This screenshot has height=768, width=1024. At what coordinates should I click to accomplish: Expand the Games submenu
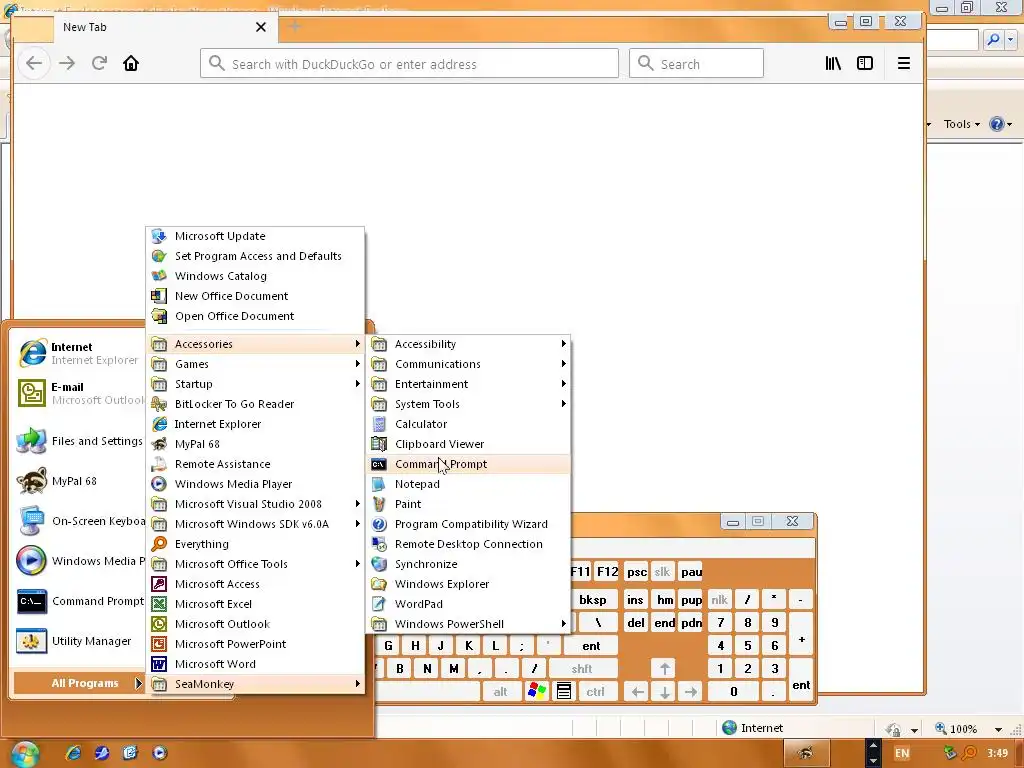255,364
